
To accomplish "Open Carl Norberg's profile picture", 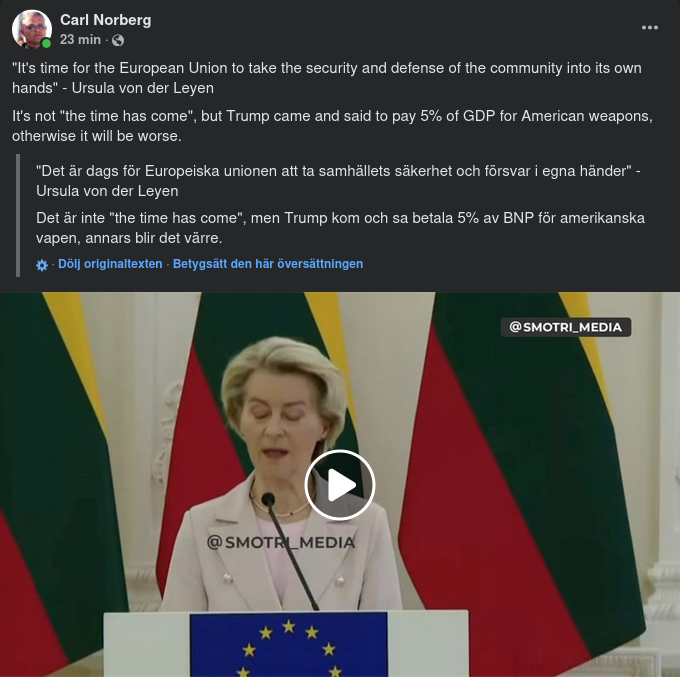I will click(x=31, y=29).
